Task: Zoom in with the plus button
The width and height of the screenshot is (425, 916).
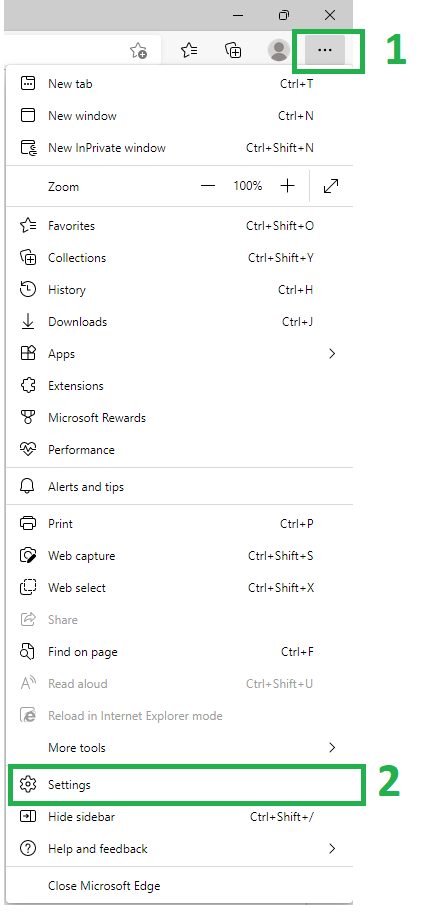Action: coord(287,186)
